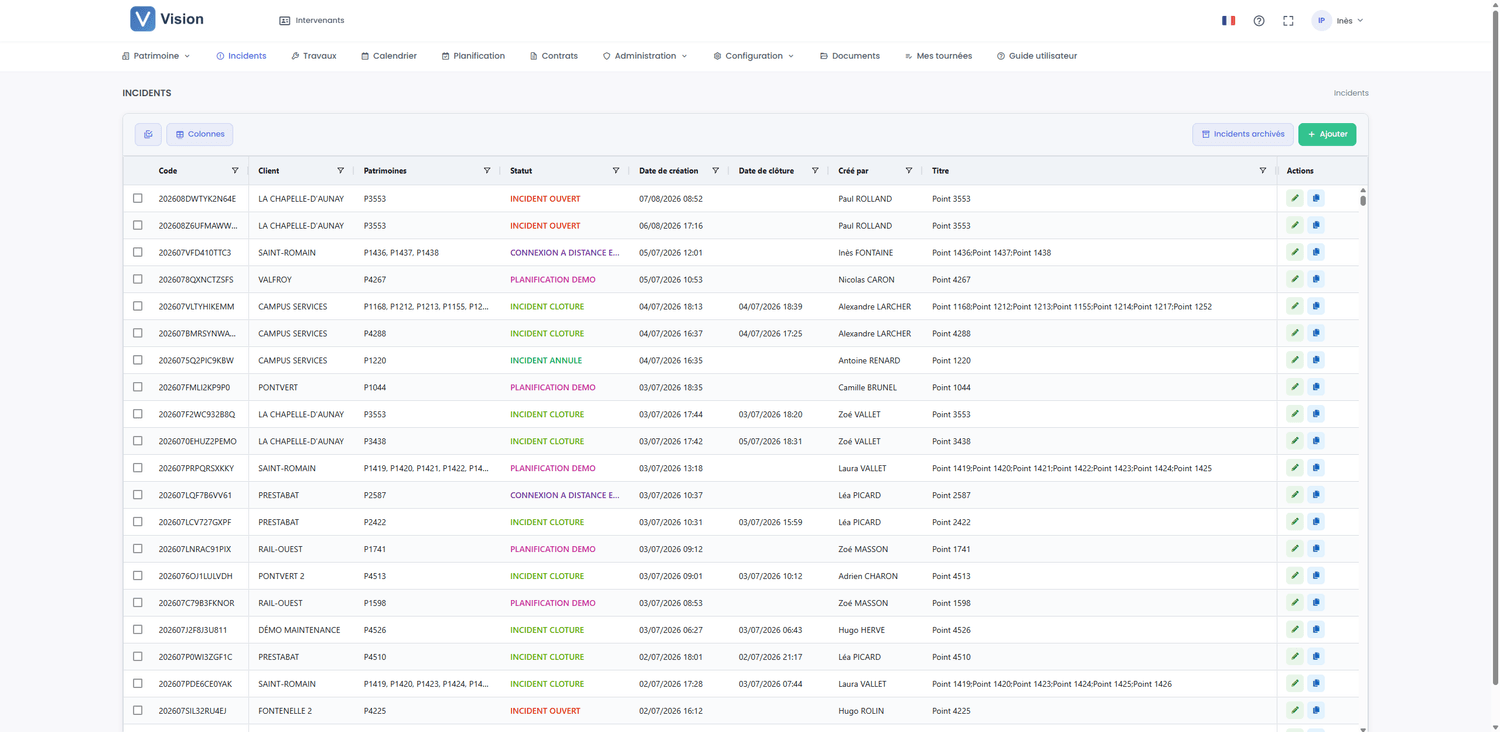Select the row checkbox for 2026078QXNCTZSFS
Screen dimensions: 1500x732
pyautogui.click(x=138, y=279)
